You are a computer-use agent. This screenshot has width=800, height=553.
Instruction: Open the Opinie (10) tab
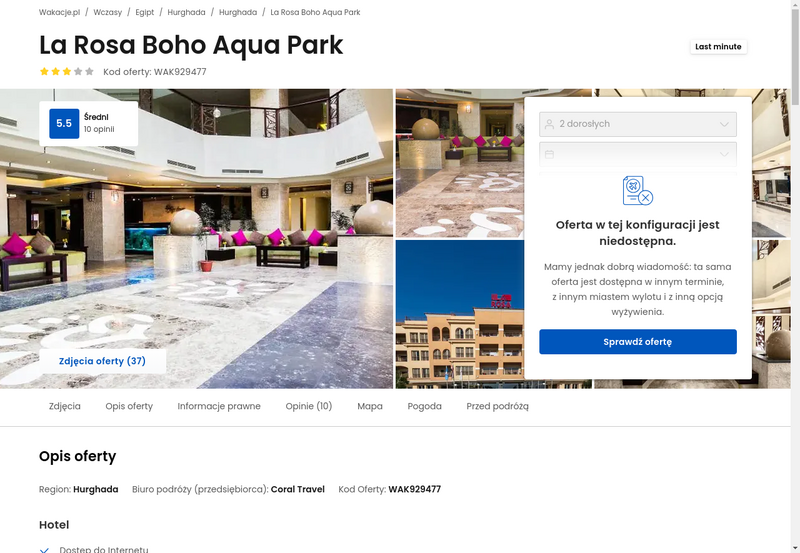(x=309, y=406)
